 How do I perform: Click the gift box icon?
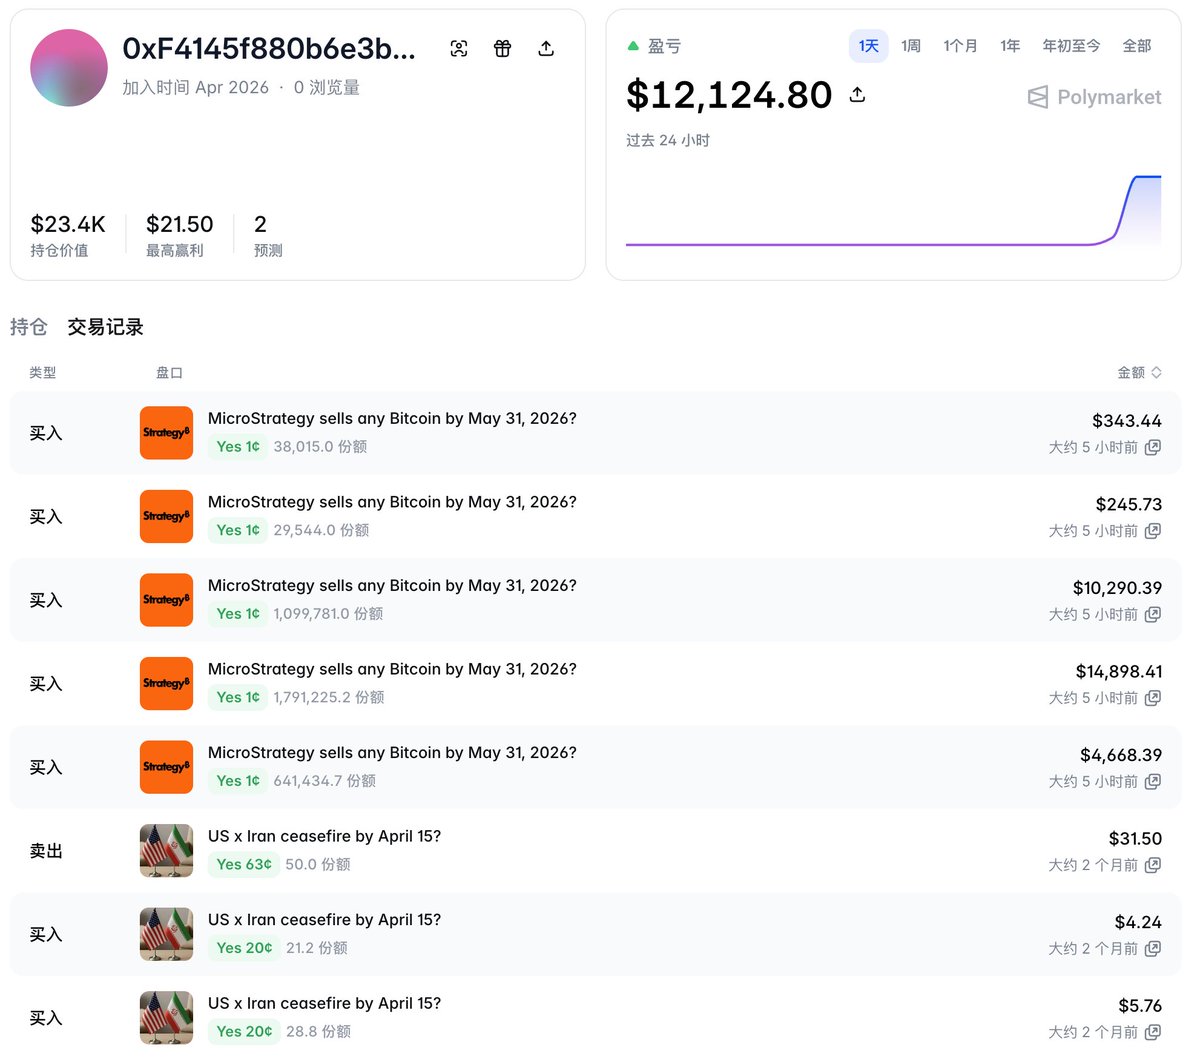pos(503,48)
